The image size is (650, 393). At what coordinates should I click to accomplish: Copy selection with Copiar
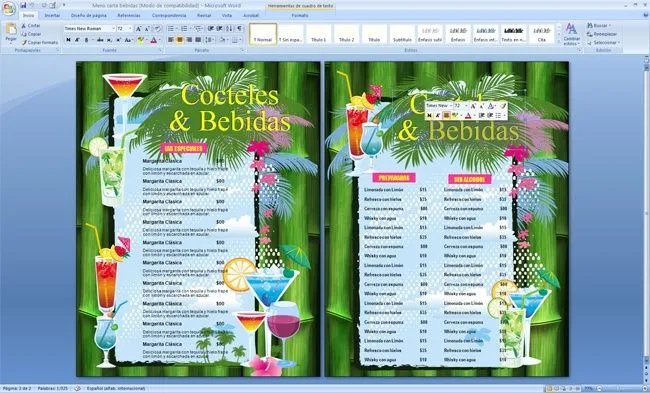pyautogui.click(x=31, y=34)
